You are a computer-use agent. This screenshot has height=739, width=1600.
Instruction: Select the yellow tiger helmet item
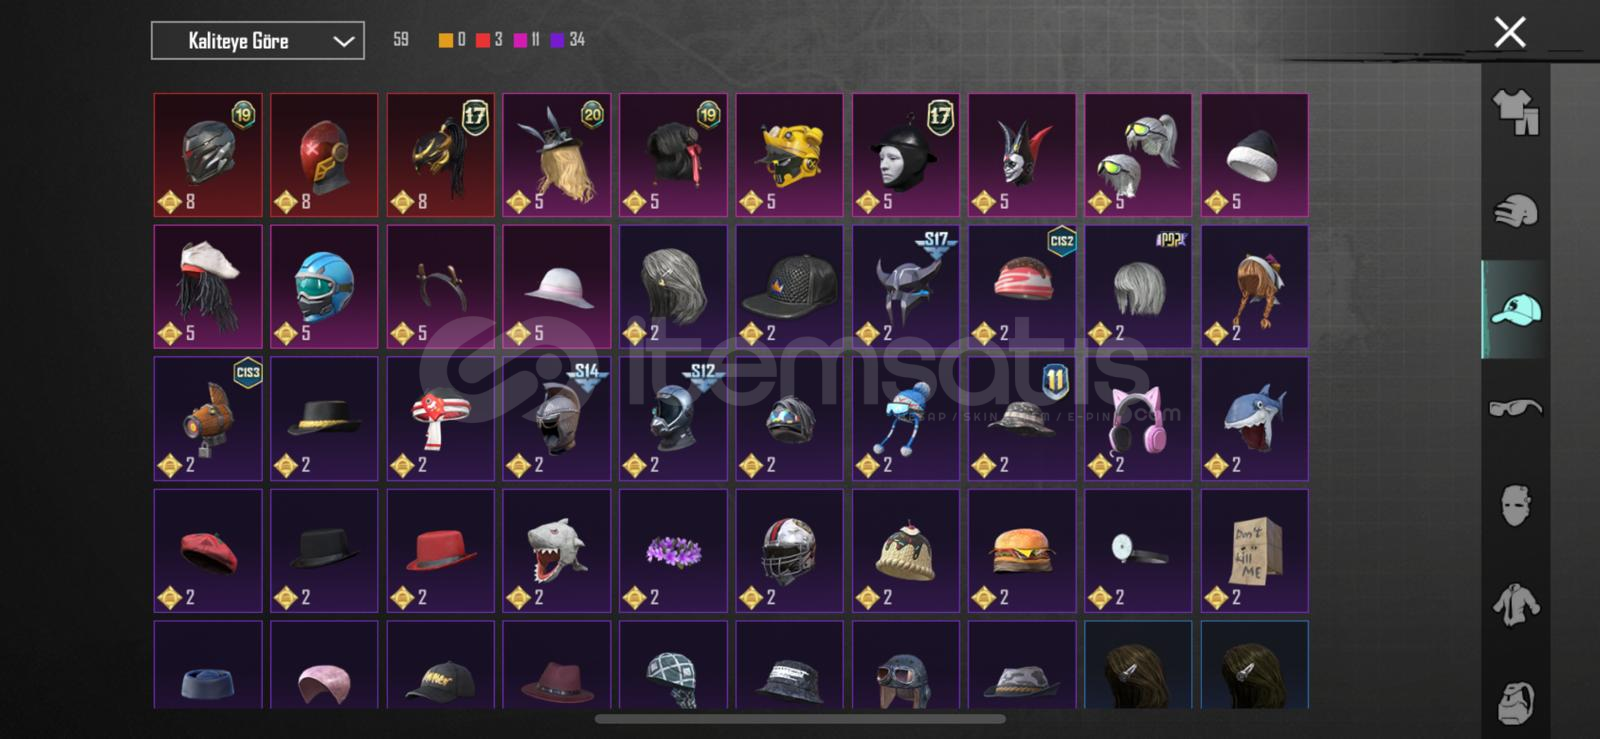789,155
